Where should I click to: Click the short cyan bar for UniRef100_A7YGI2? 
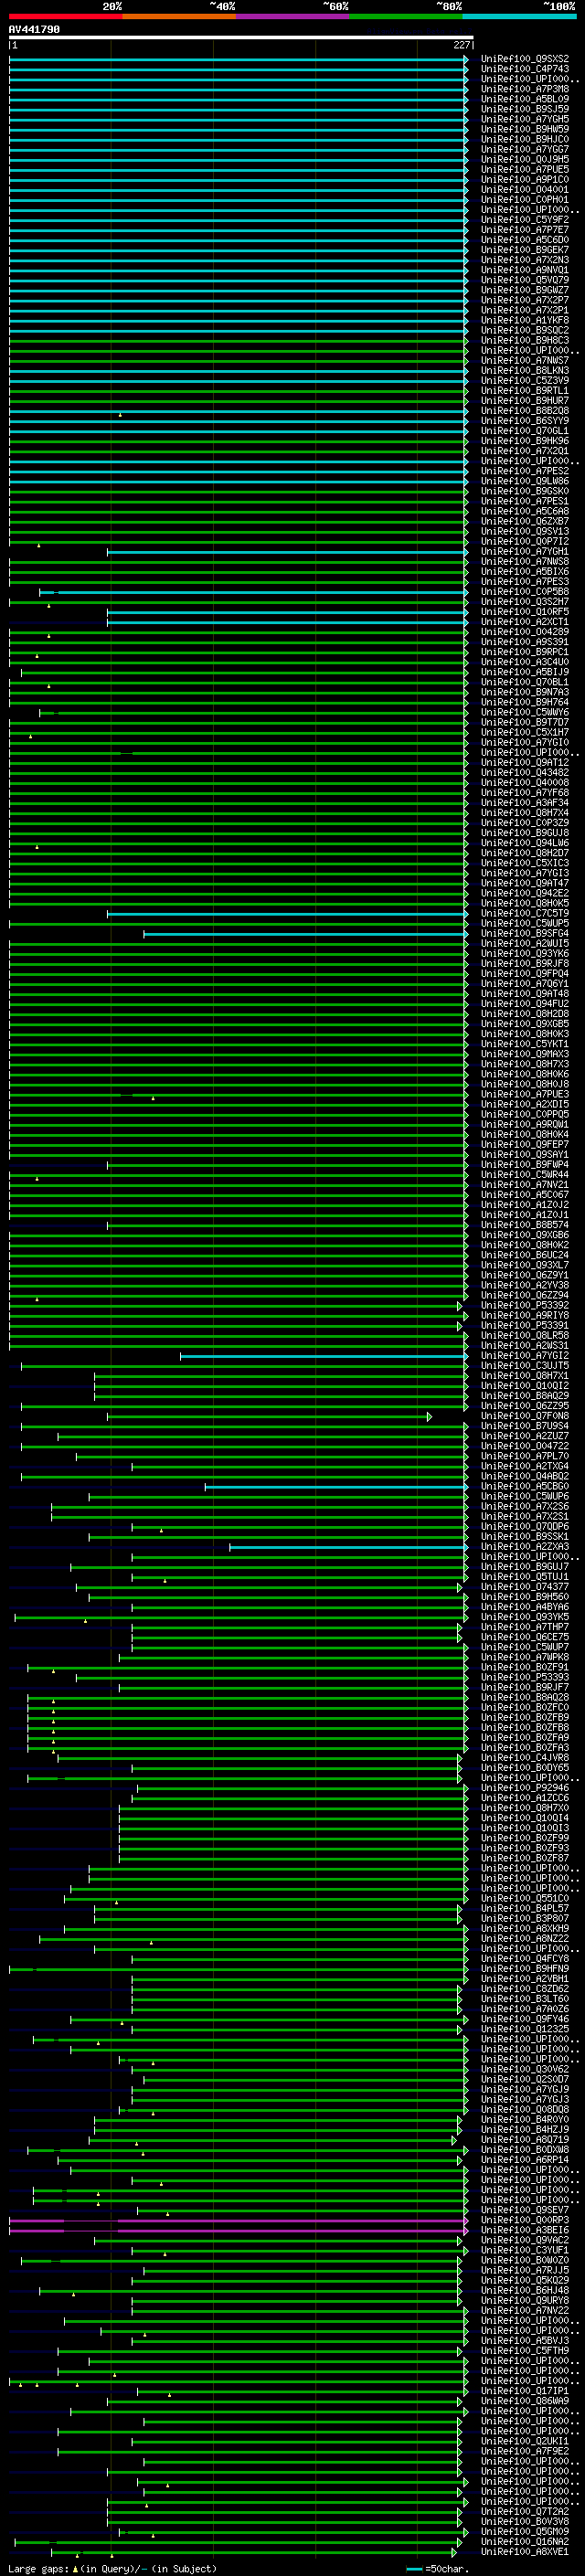tap(324, 1357)
